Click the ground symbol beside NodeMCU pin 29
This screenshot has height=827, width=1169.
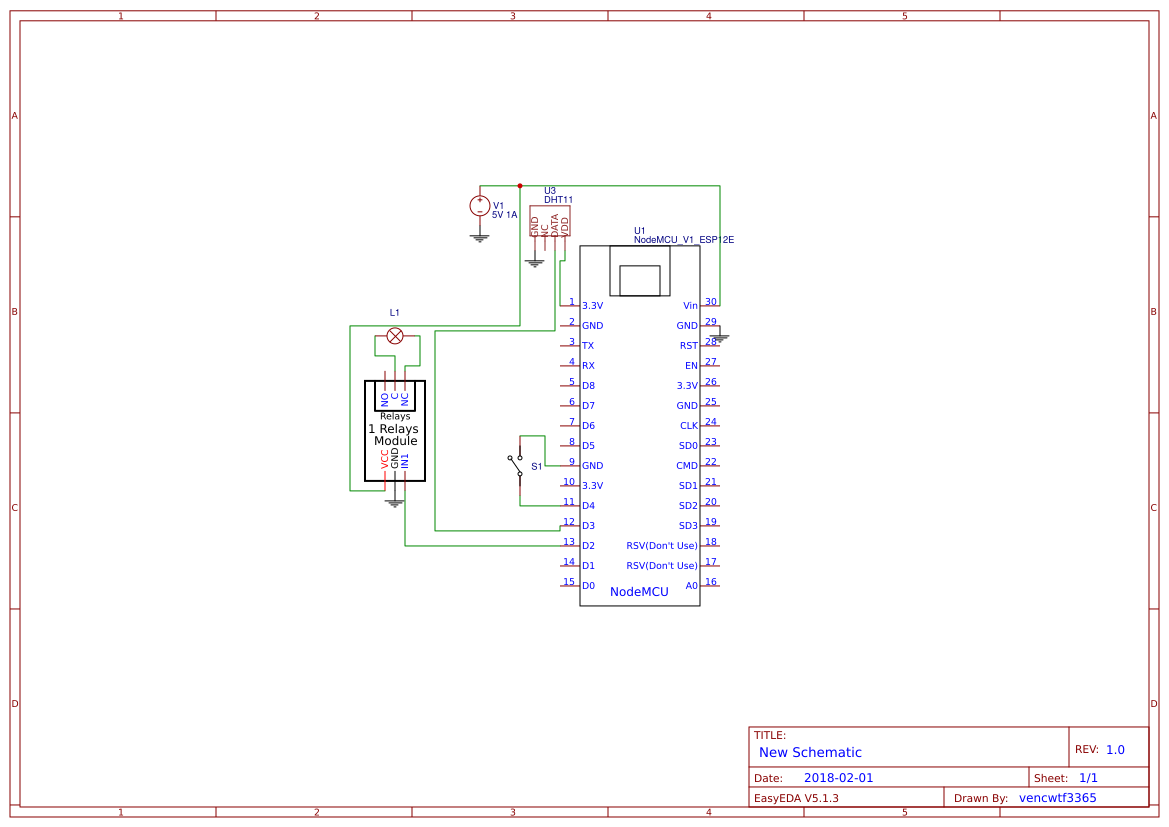(x=719, y=338)
